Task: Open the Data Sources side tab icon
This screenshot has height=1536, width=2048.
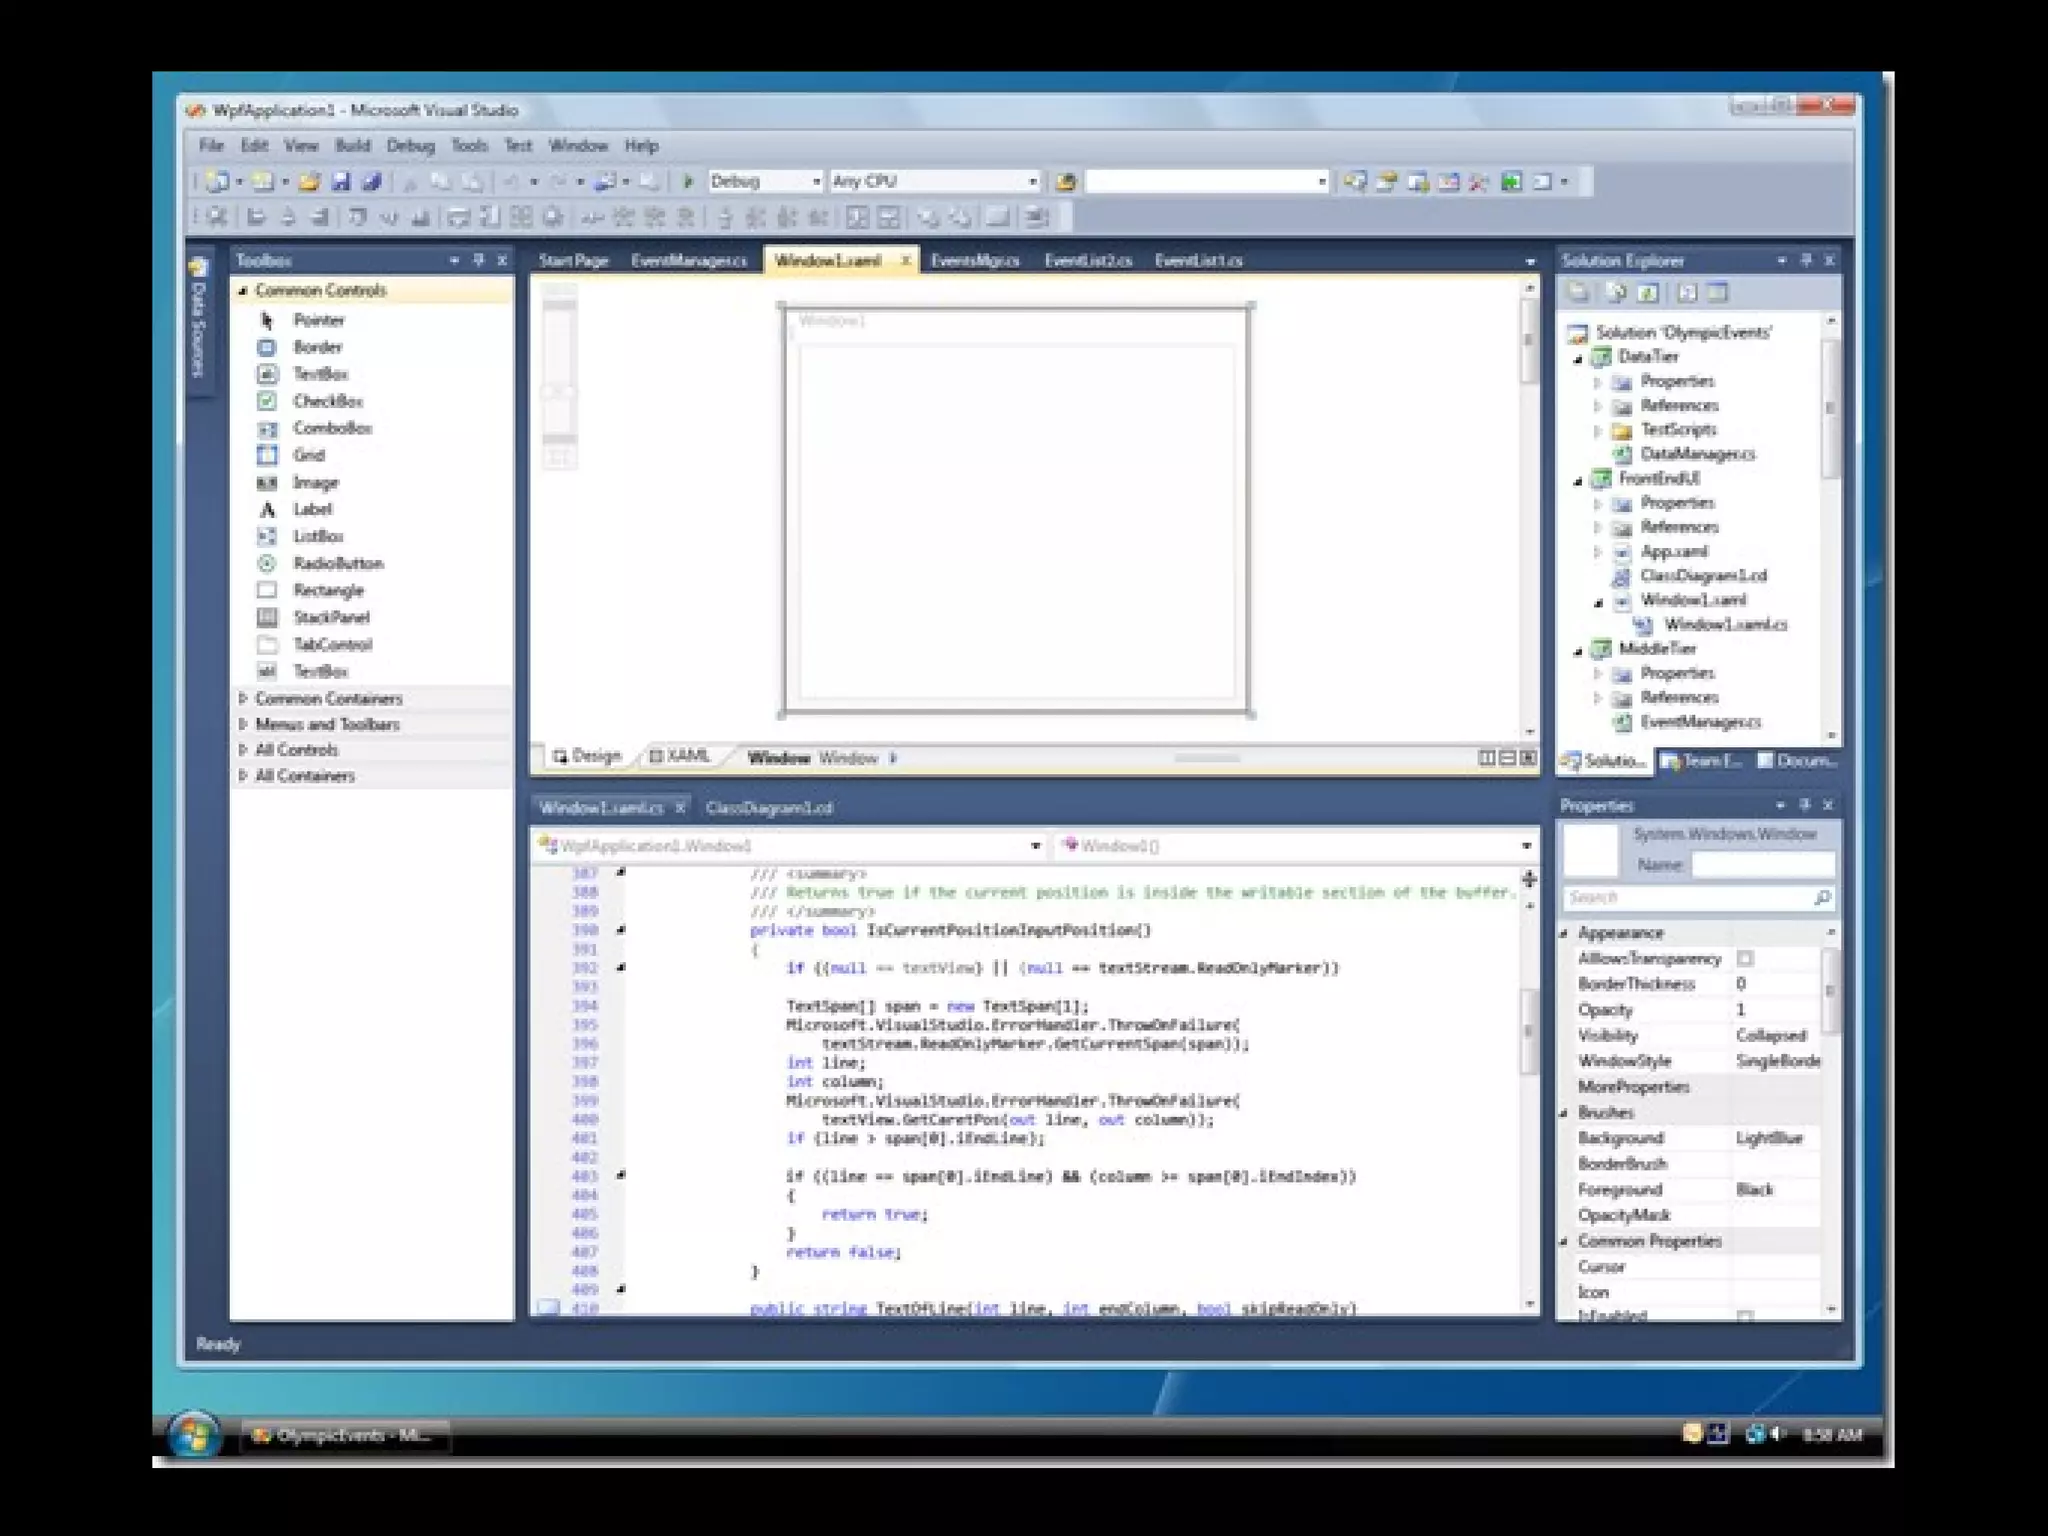Action: [199, 268]
